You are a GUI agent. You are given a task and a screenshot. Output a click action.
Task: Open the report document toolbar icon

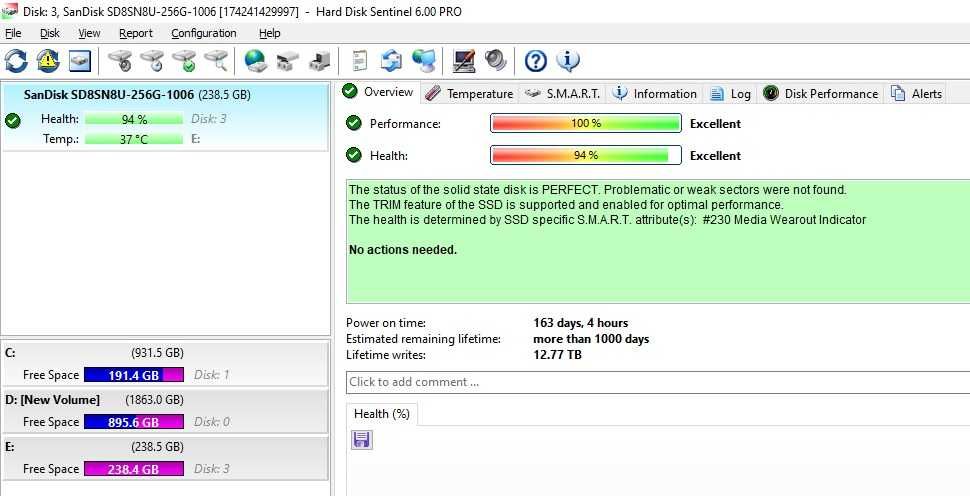click(359, 61)
